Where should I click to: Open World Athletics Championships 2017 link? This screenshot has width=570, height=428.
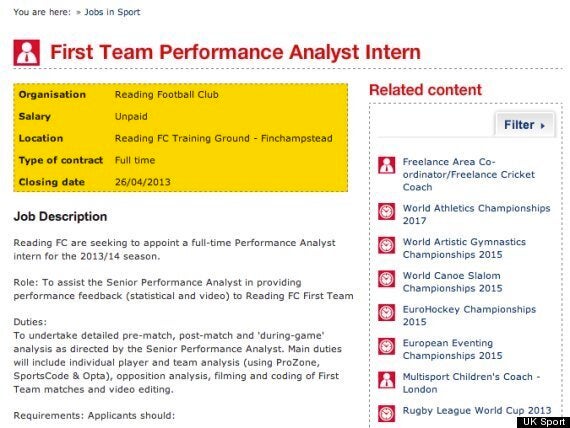coord(476,215)
